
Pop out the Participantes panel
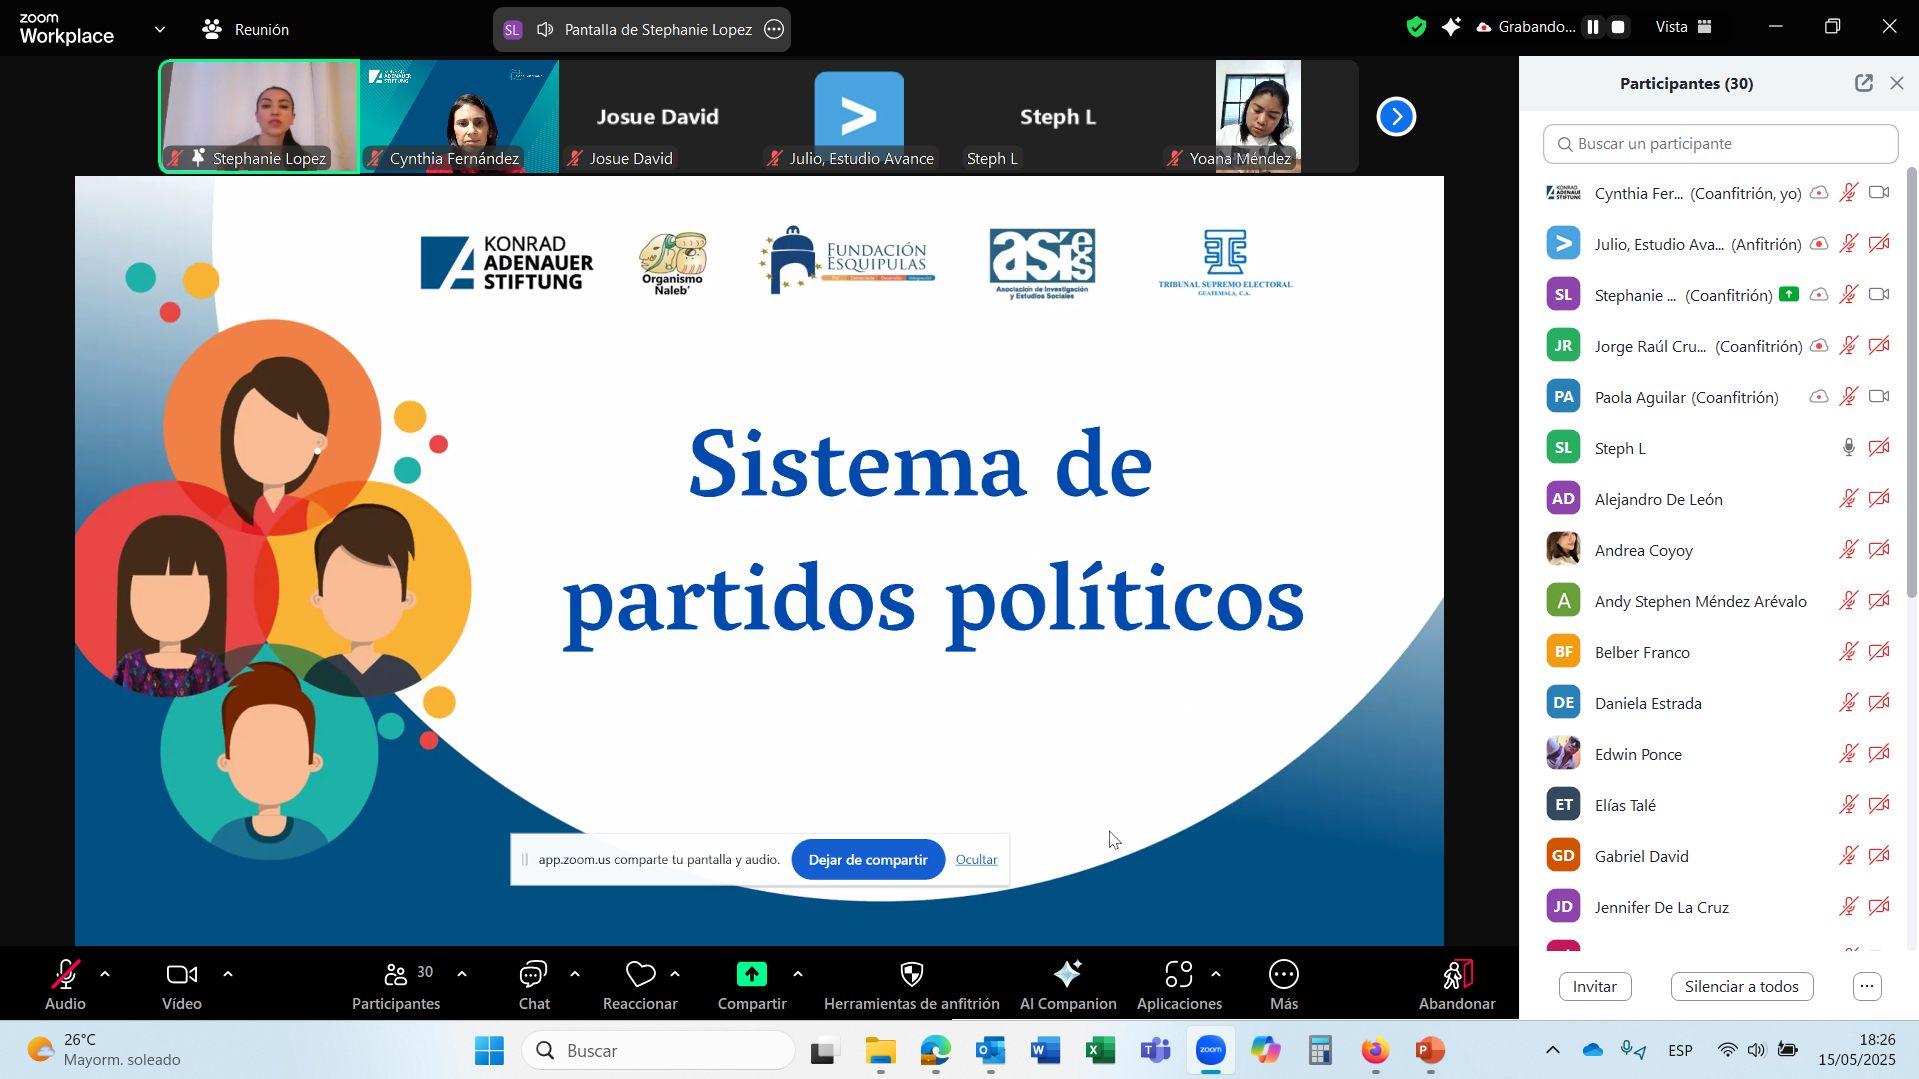(1863, 84)
